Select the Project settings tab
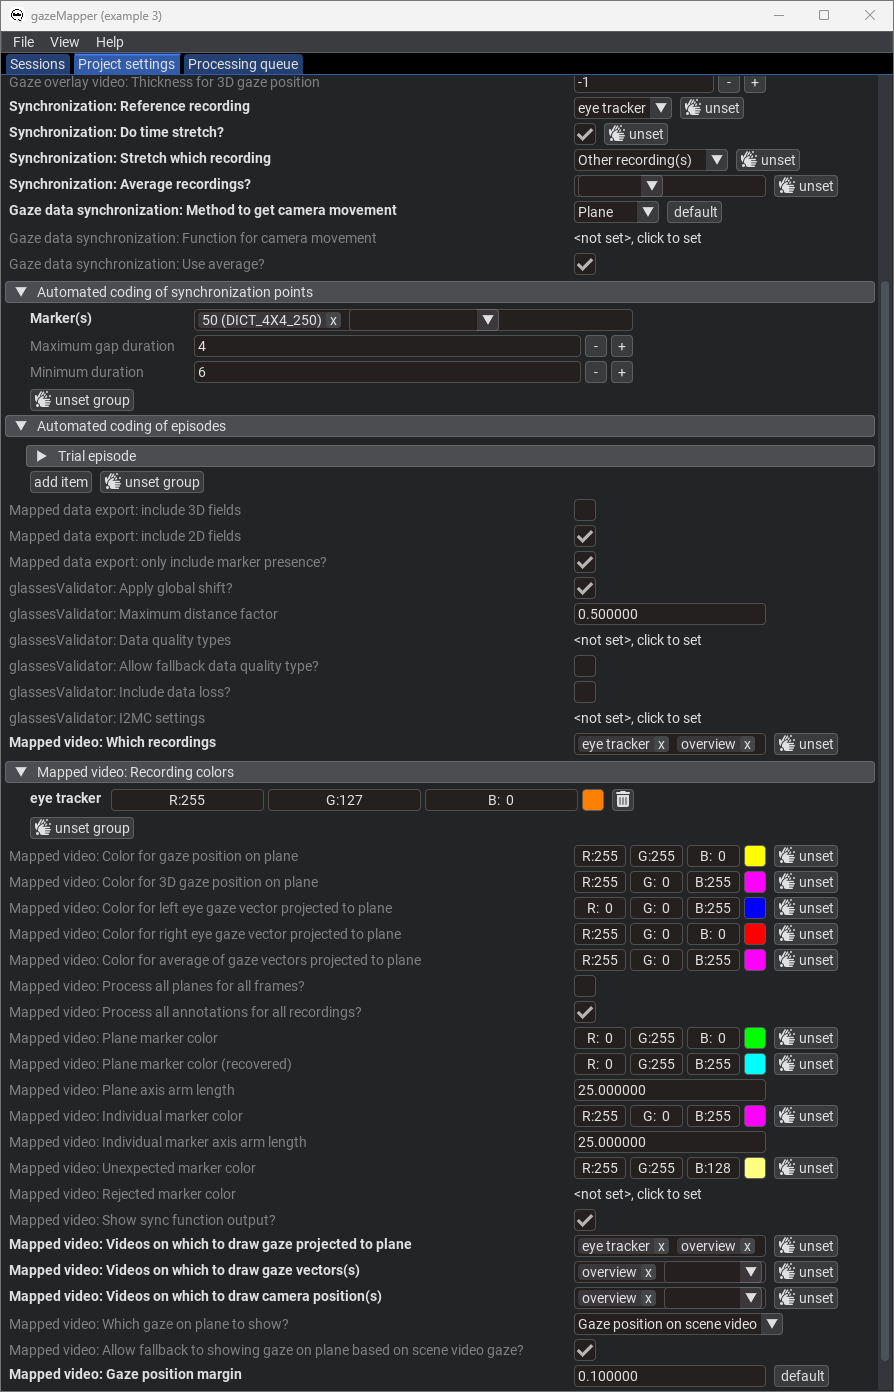Viewport: 894px width, 1392px height. click(127, 64)
